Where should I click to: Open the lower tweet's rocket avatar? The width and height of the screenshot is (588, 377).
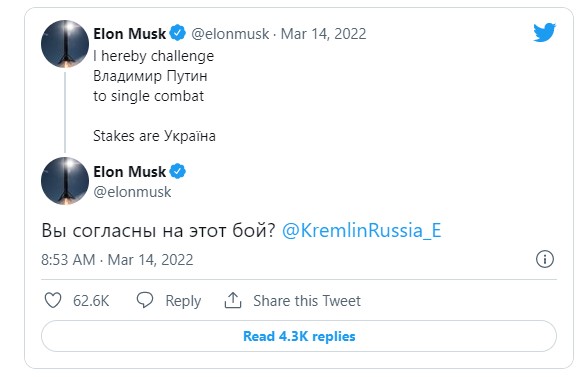tap(65, 181)
